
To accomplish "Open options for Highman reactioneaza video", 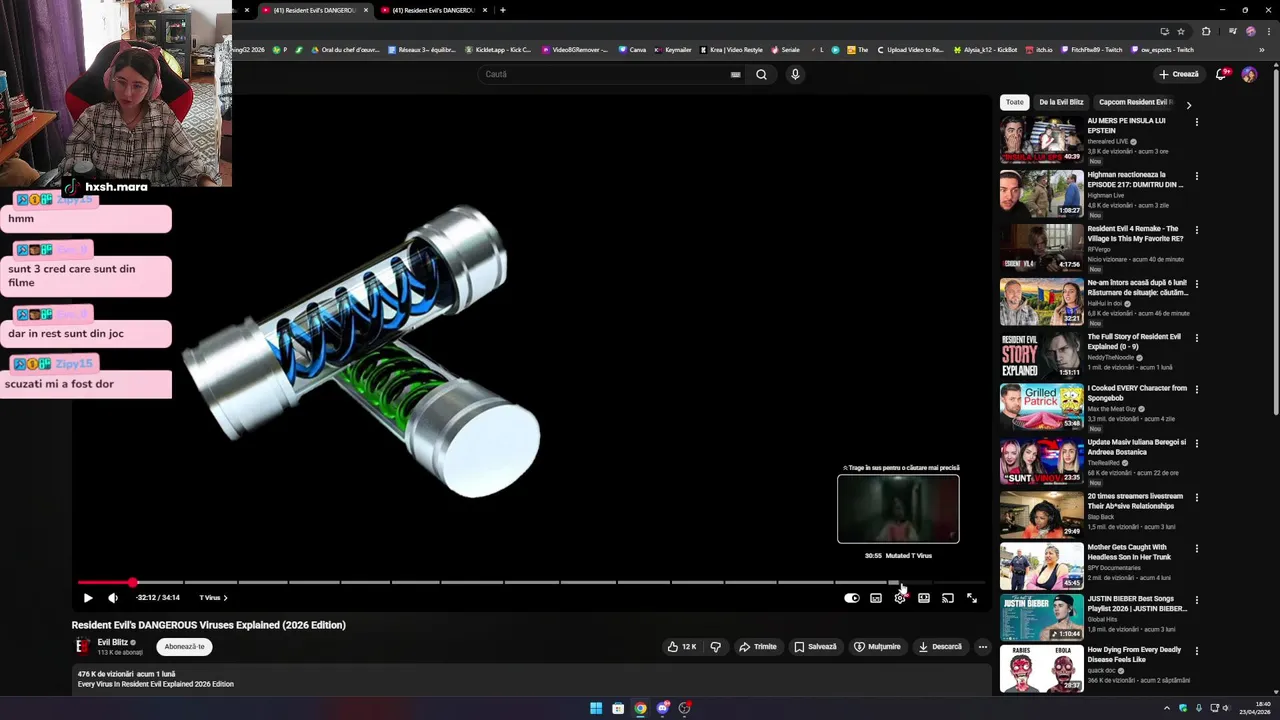I will pos(1197,176).
